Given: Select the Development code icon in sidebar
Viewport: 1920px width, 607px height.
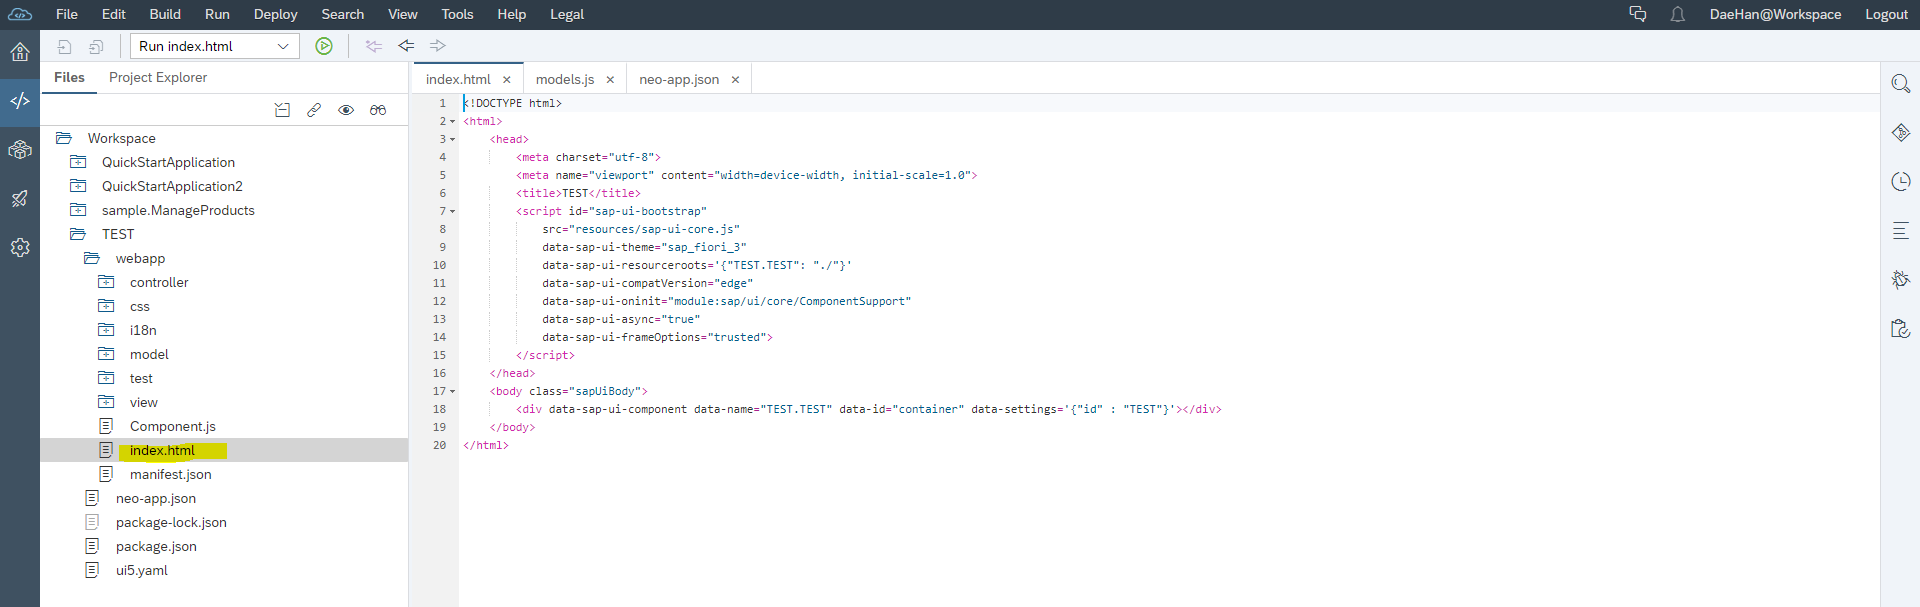Looking at the screenshot, I should coord(20,101).
